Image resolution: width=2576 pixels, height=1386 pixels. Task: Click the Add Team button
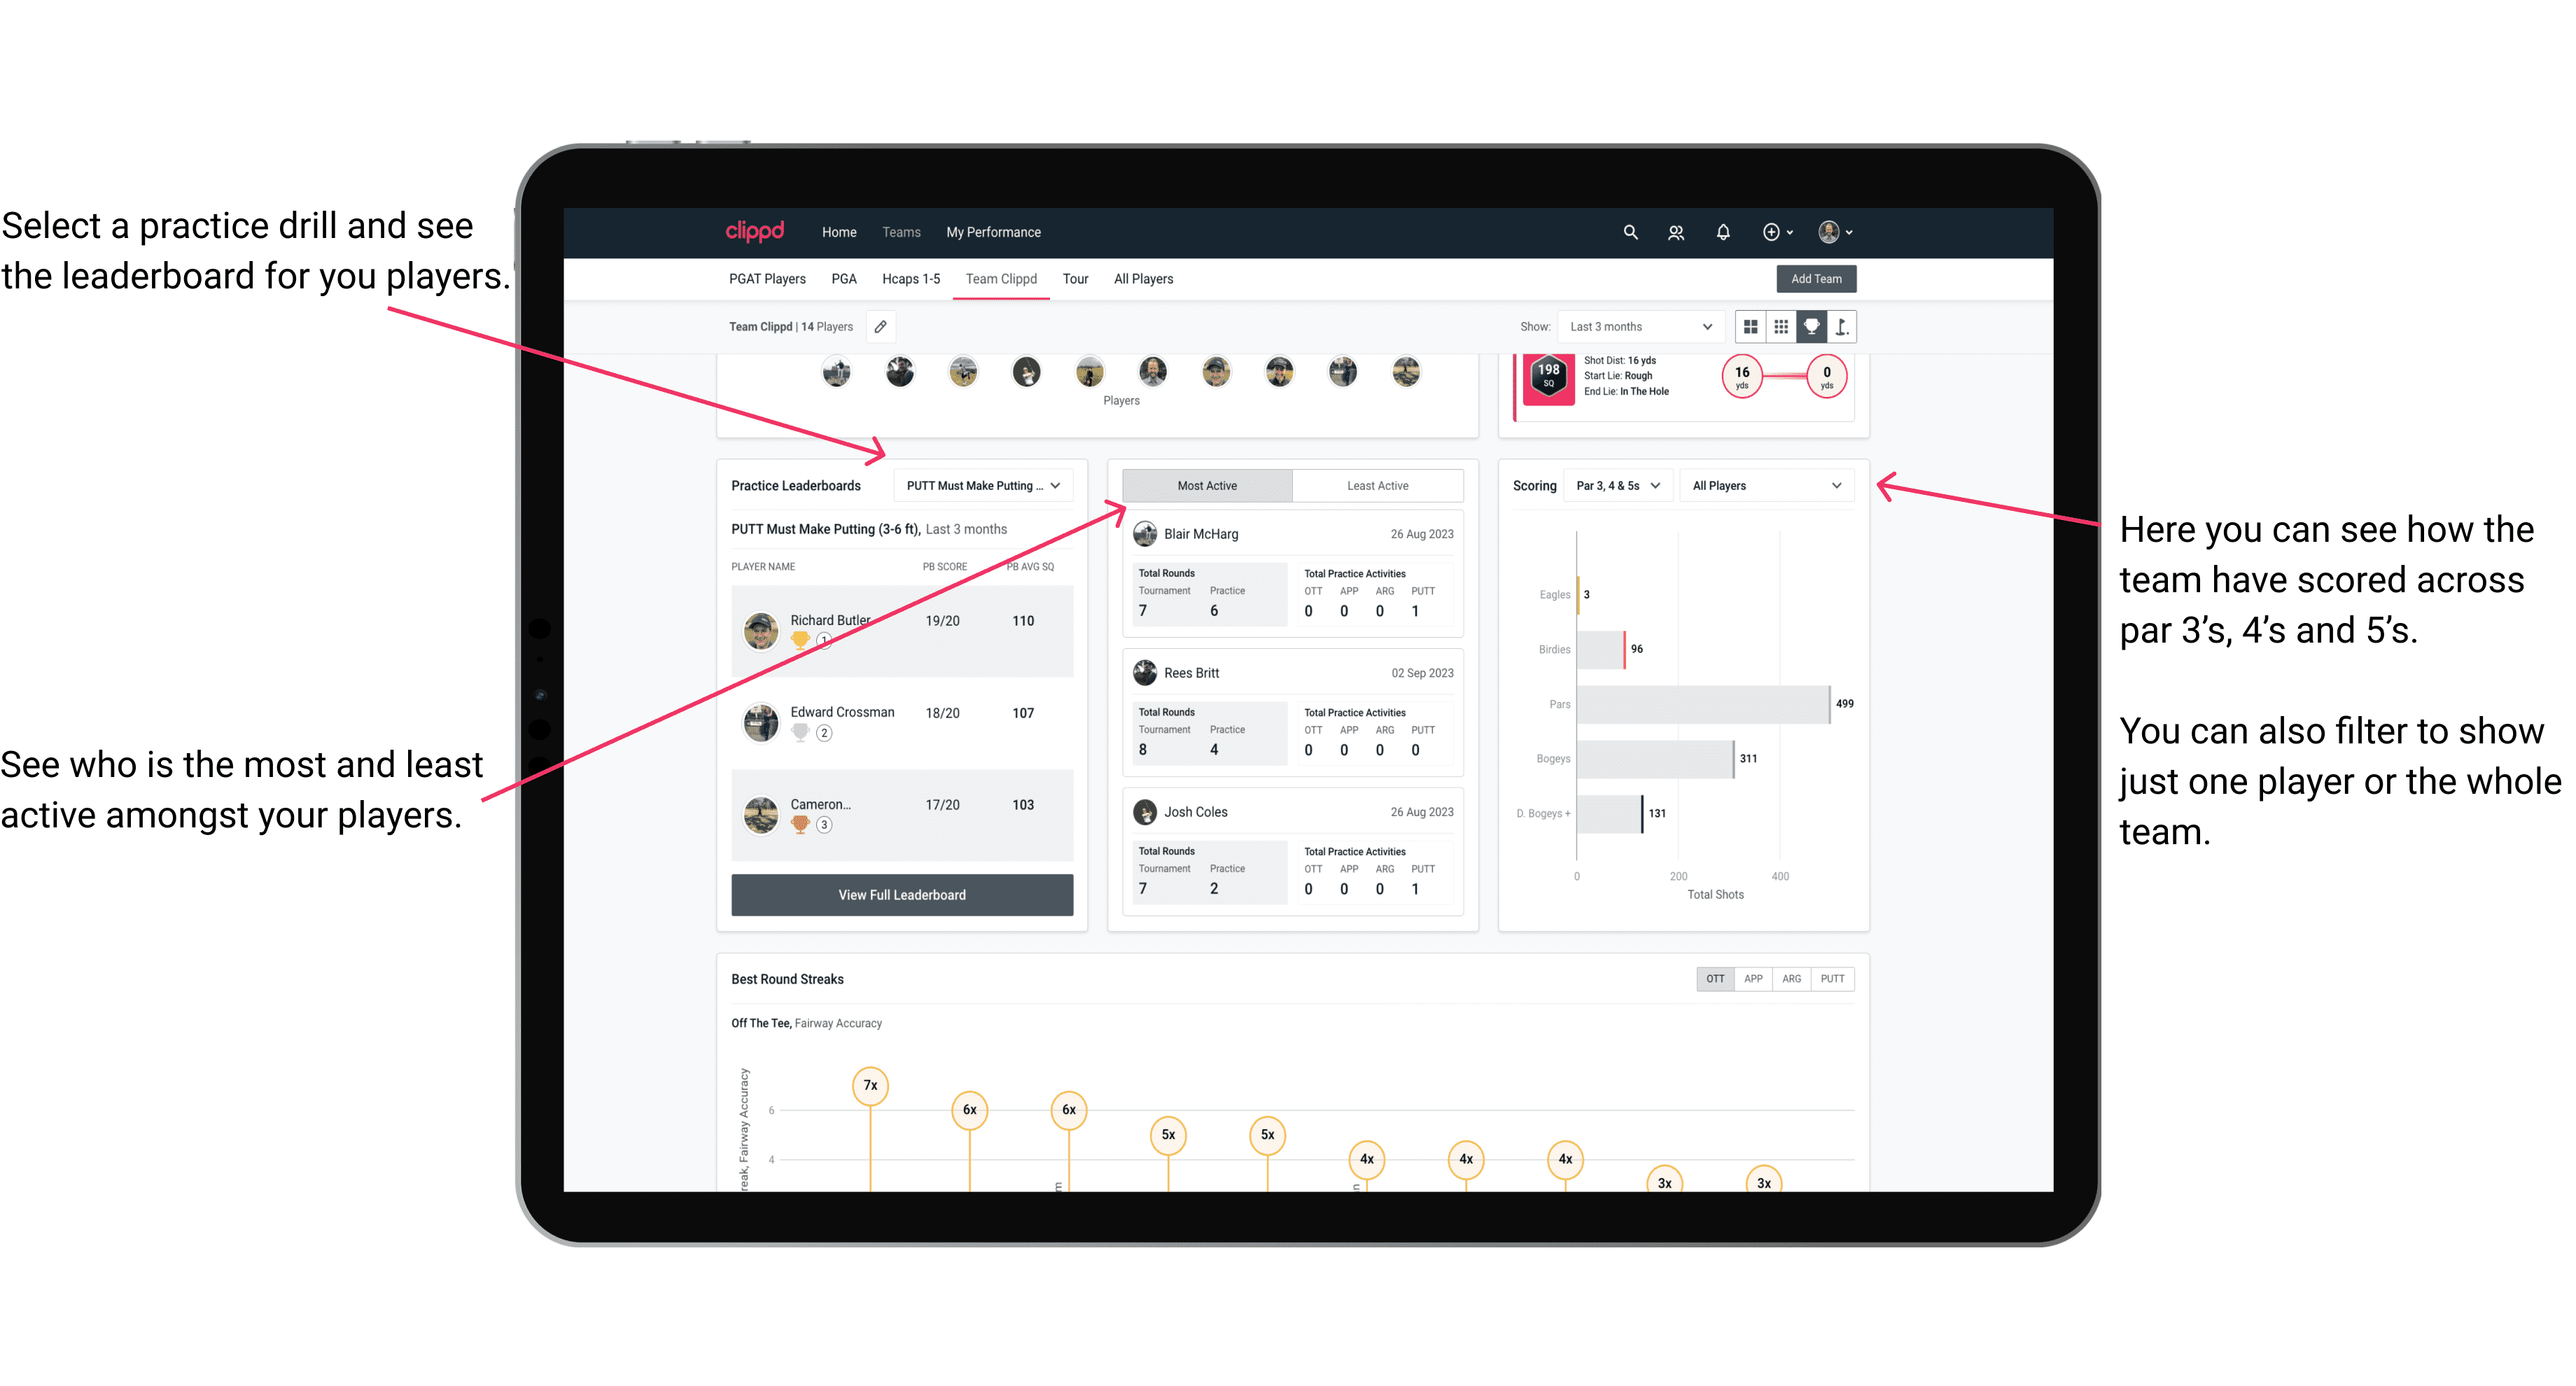(x=1814, y=278)
